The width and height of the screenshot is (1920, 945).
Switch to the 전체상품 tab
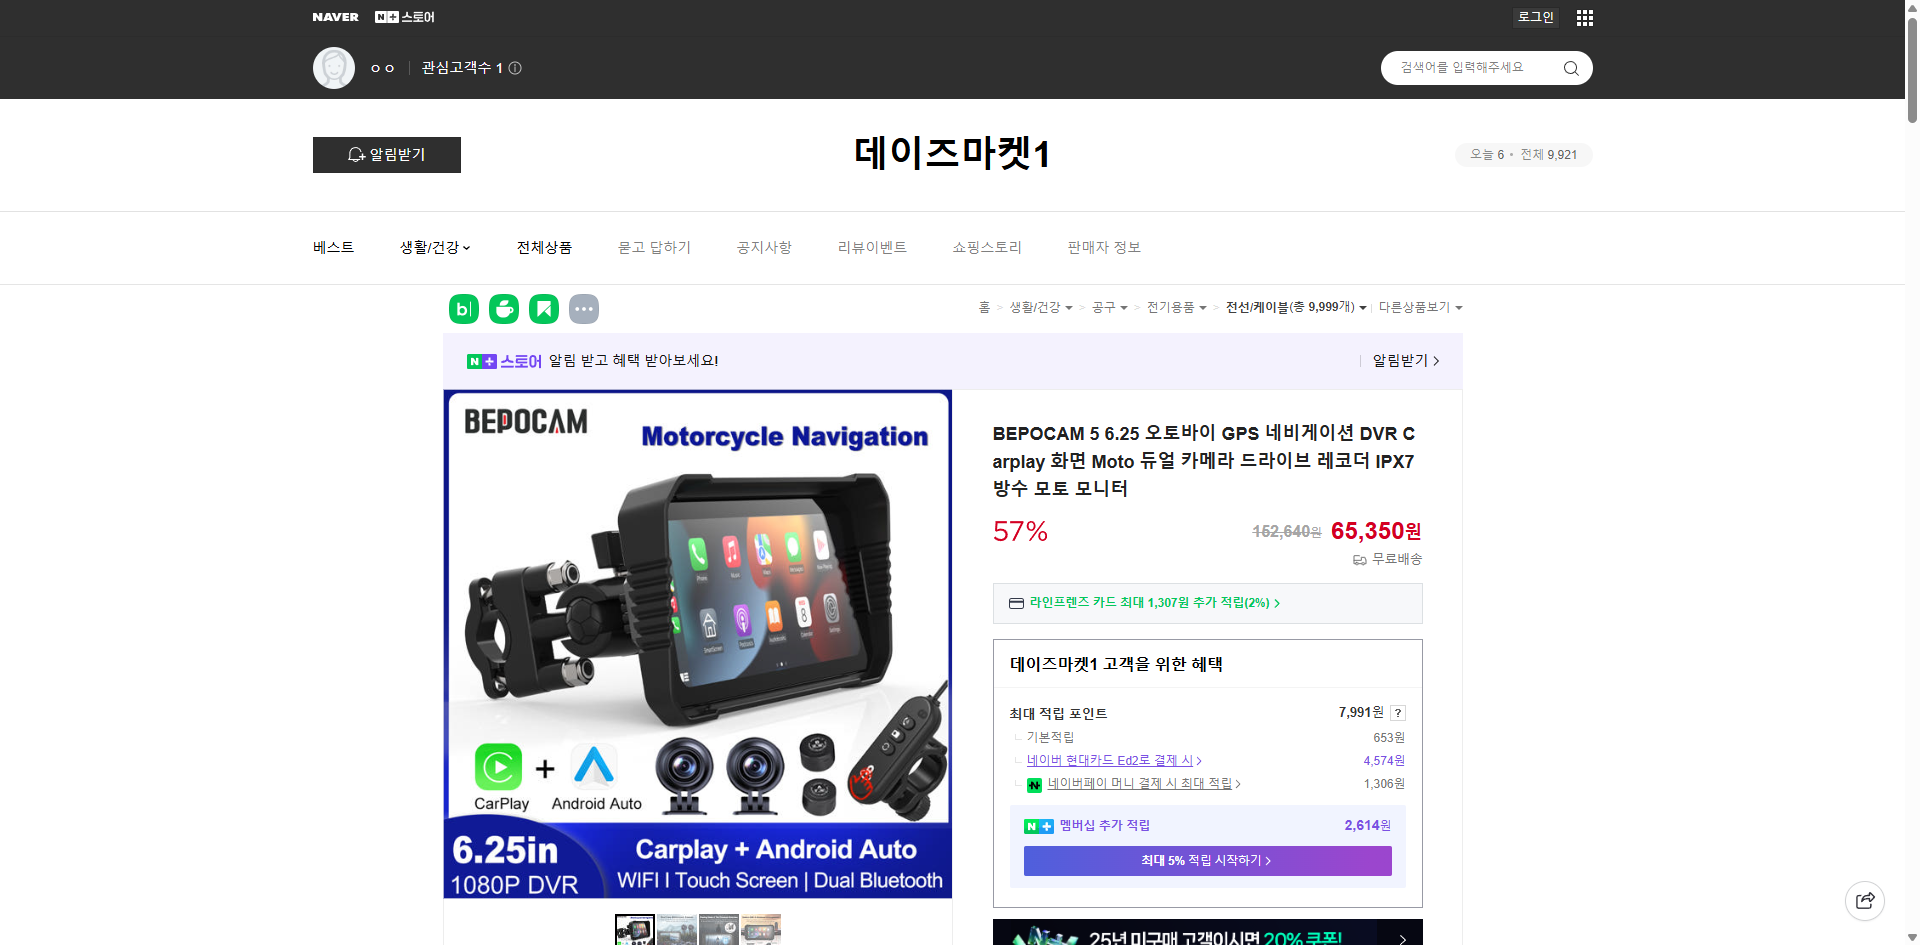click(544, 247)
